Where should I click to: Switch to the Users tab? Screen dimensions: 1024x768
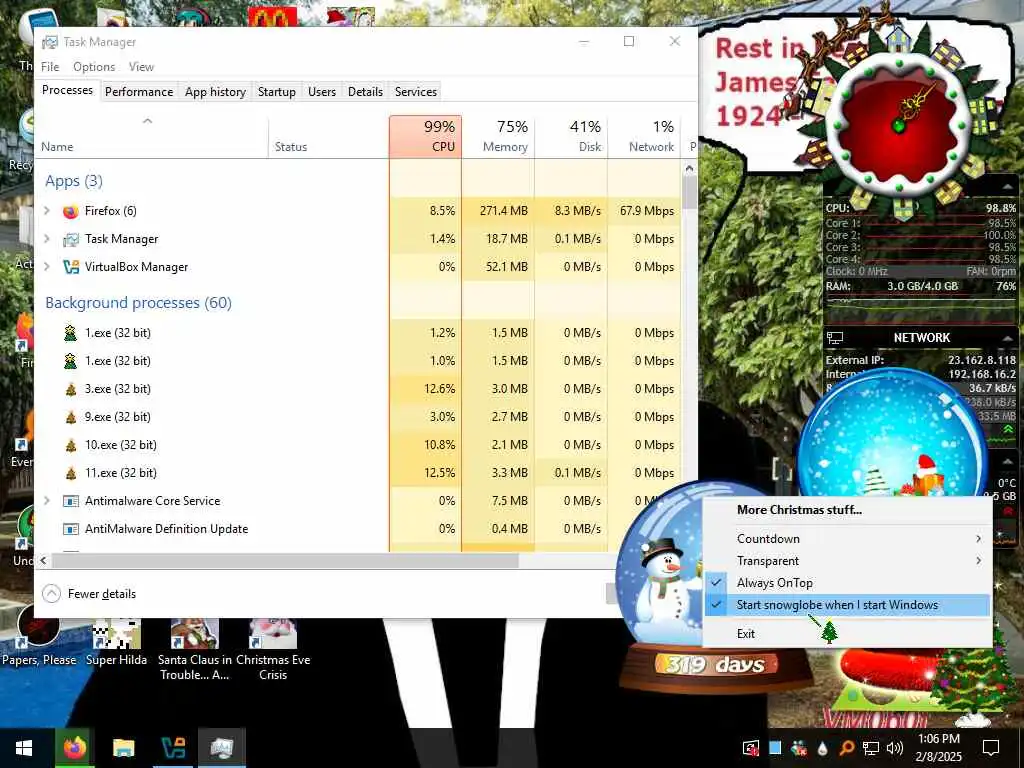(322, 92)
